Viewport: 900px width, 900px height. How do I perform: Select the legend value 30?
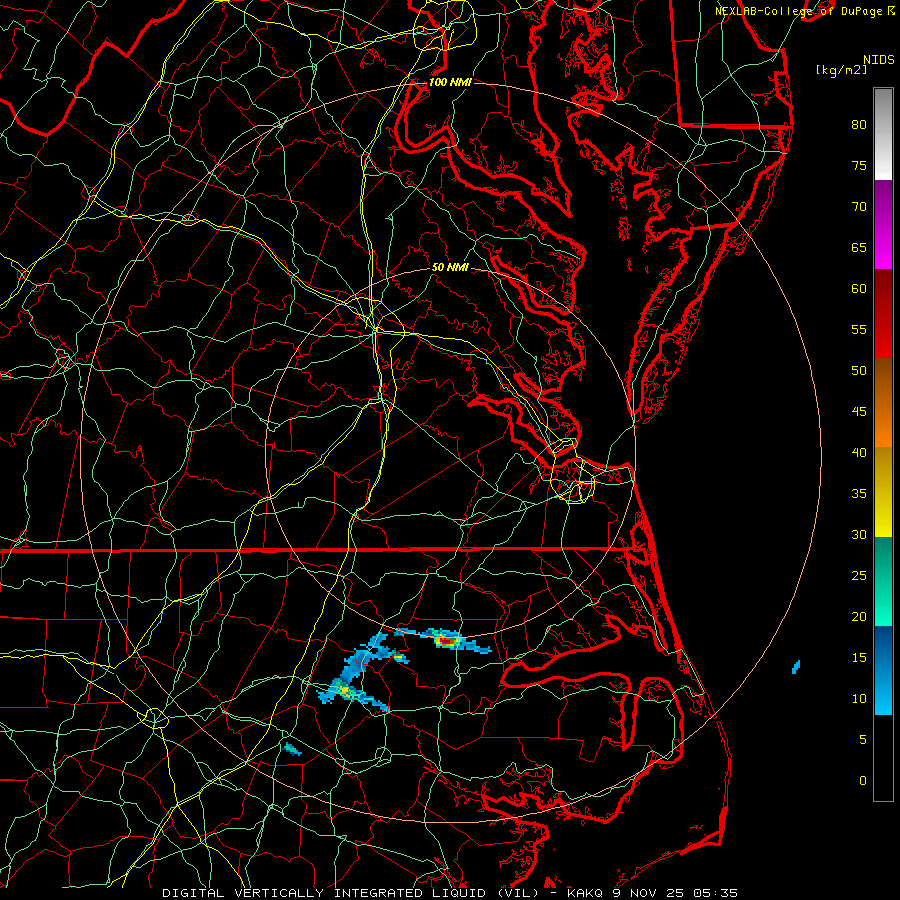[x=859, y=534]
